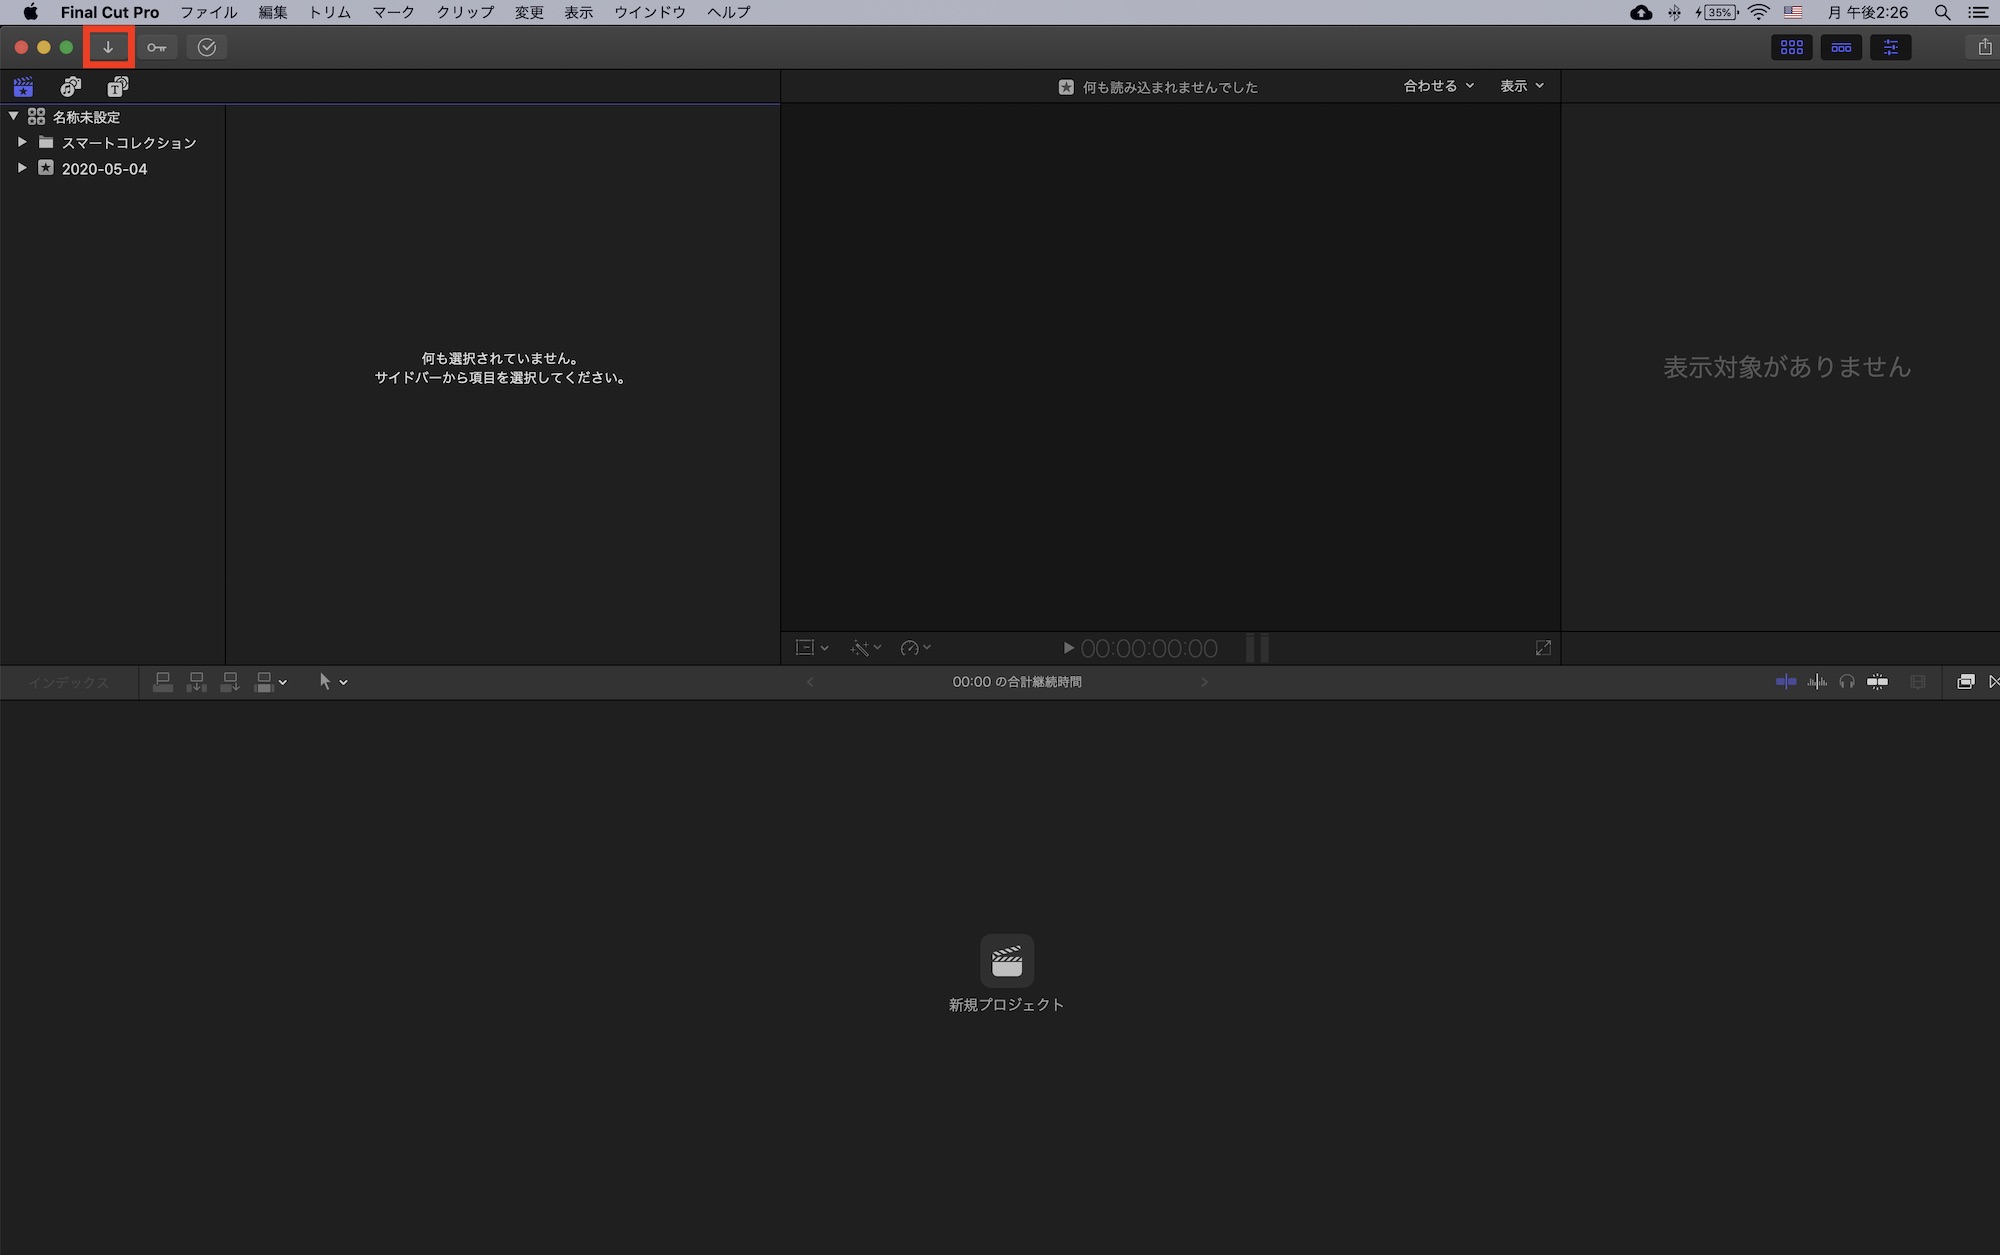Screen dimensions: 2000x1255
Task: Open the ファイル menu
Action: [208, 12]
